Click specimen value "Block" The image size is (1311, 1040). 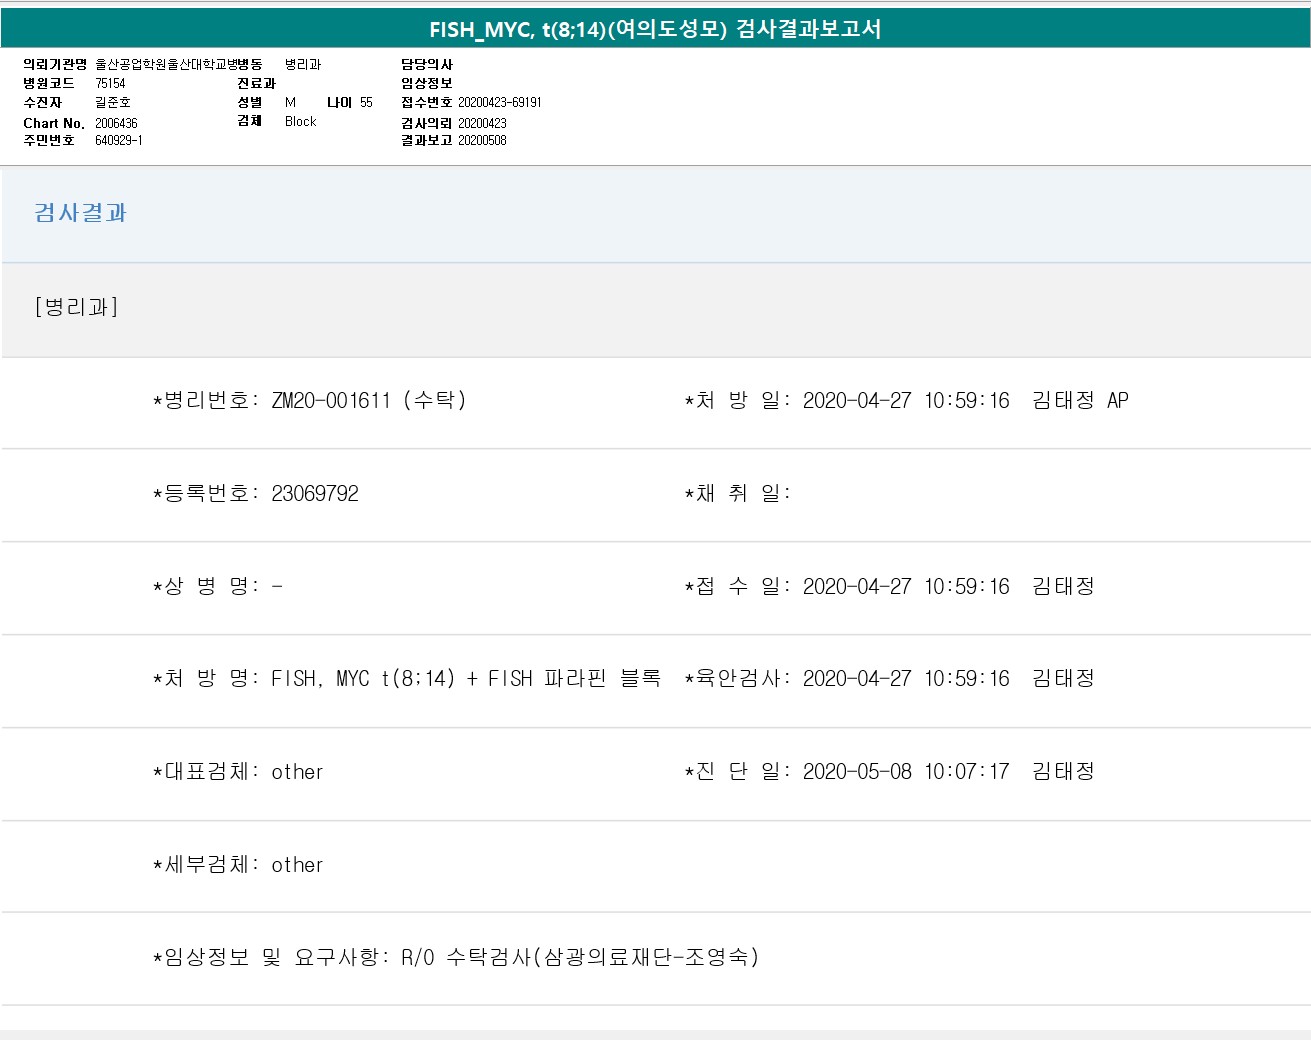click(300, 122)
